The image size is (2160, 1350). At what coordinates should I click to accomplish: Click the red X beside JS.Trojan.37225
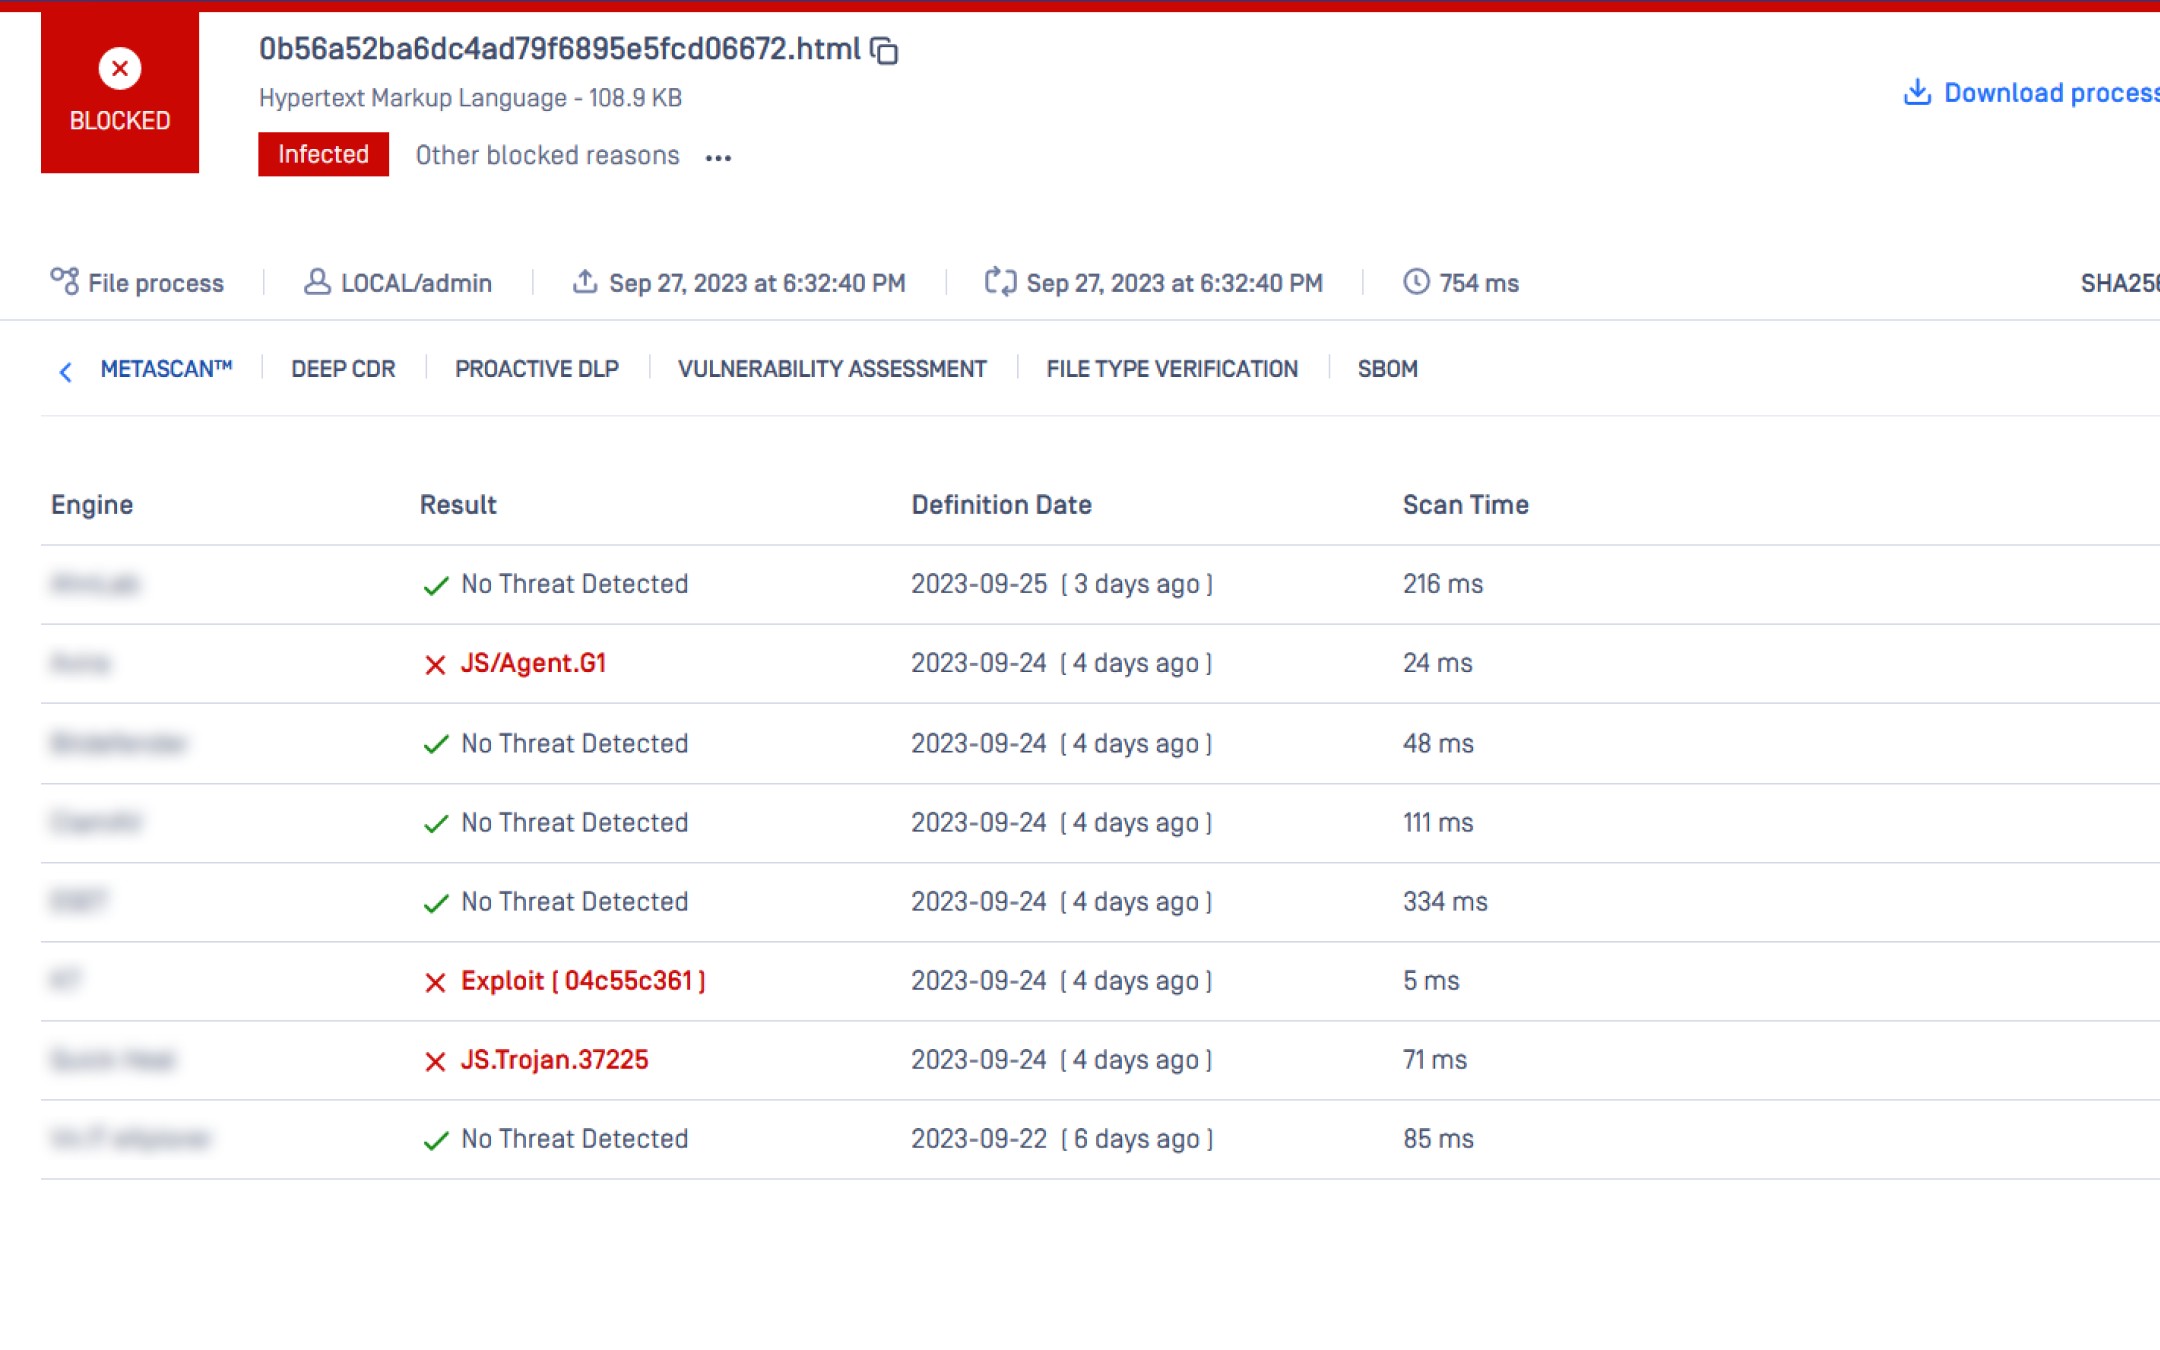coord(435,1060)
